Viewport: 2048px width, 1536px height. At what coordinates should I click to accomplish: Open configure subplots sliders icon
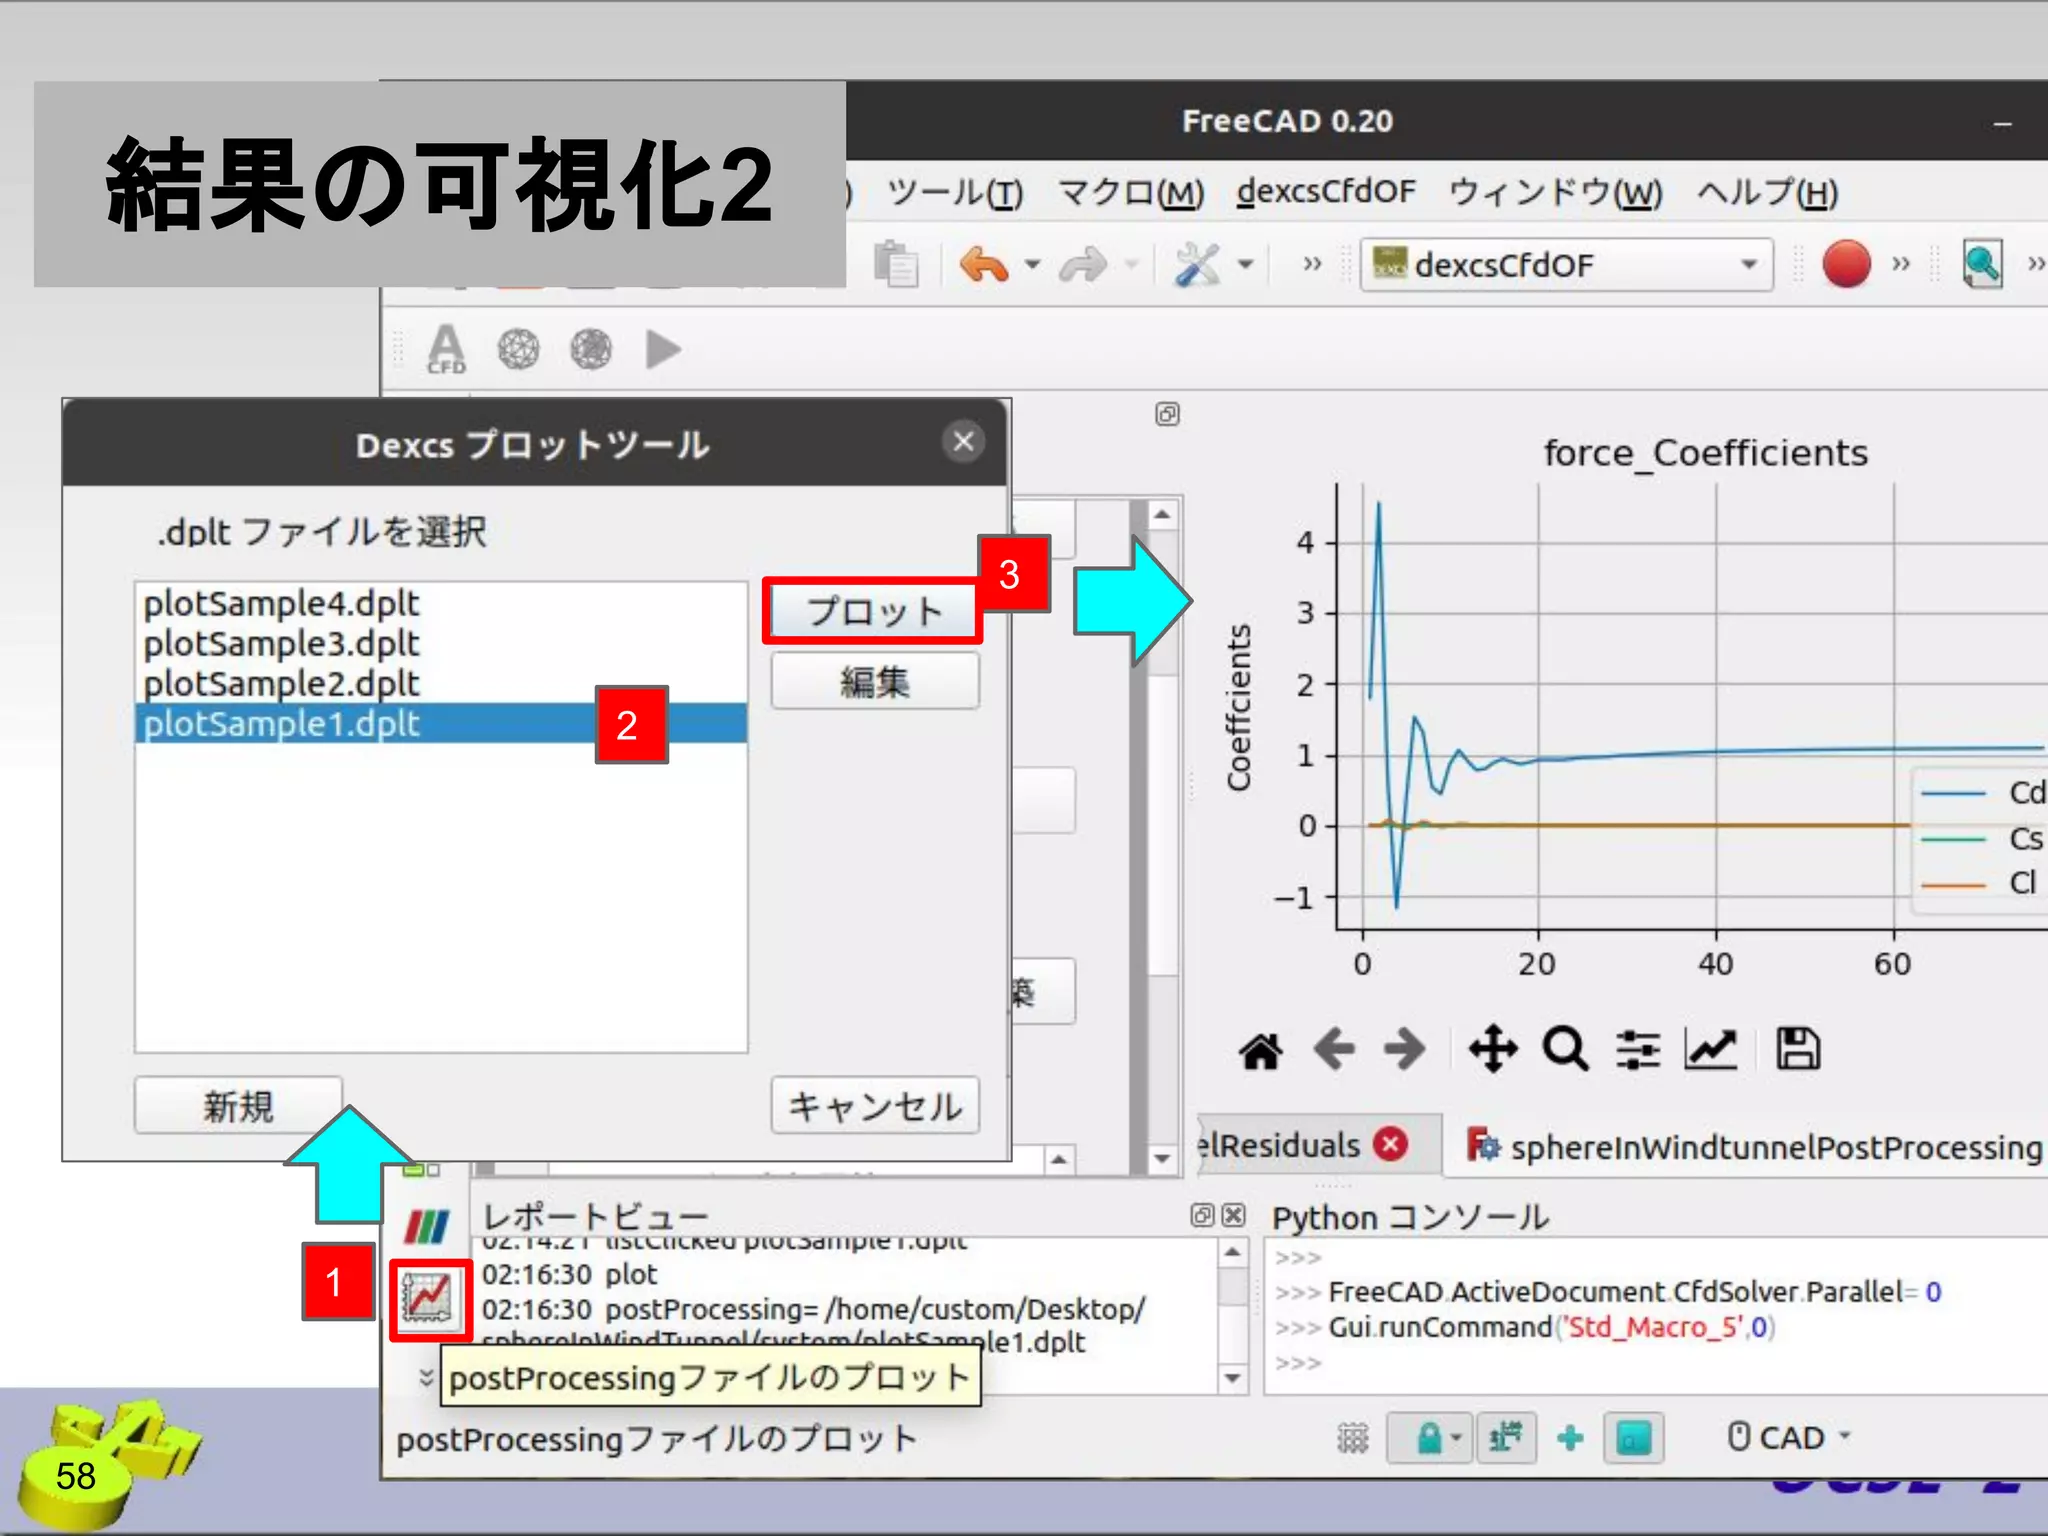pyautogui.click(x=1638, y=1050)
